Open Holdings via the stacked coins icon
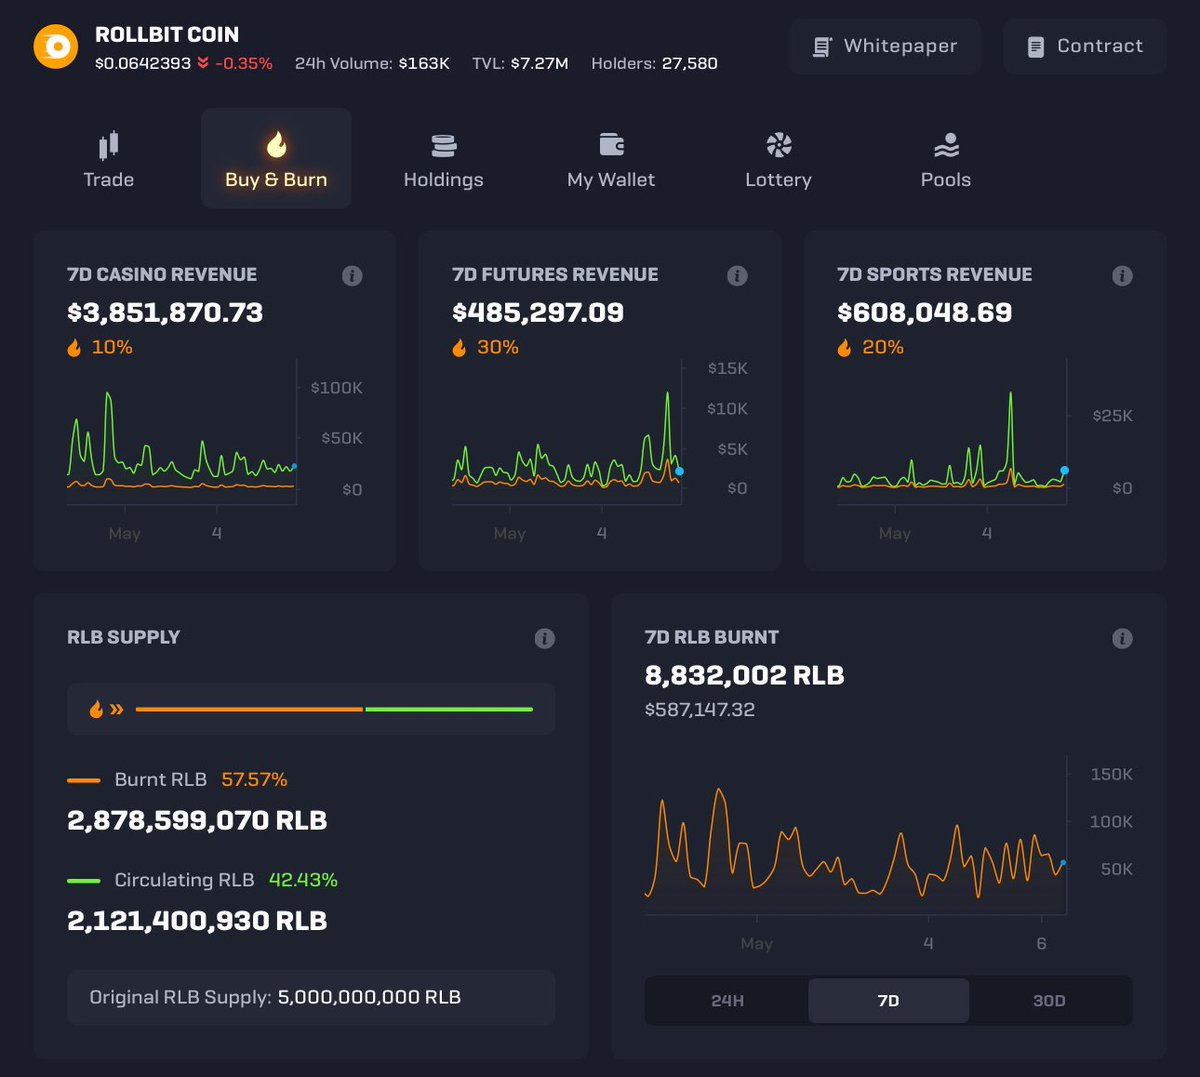 click(443, 143)
